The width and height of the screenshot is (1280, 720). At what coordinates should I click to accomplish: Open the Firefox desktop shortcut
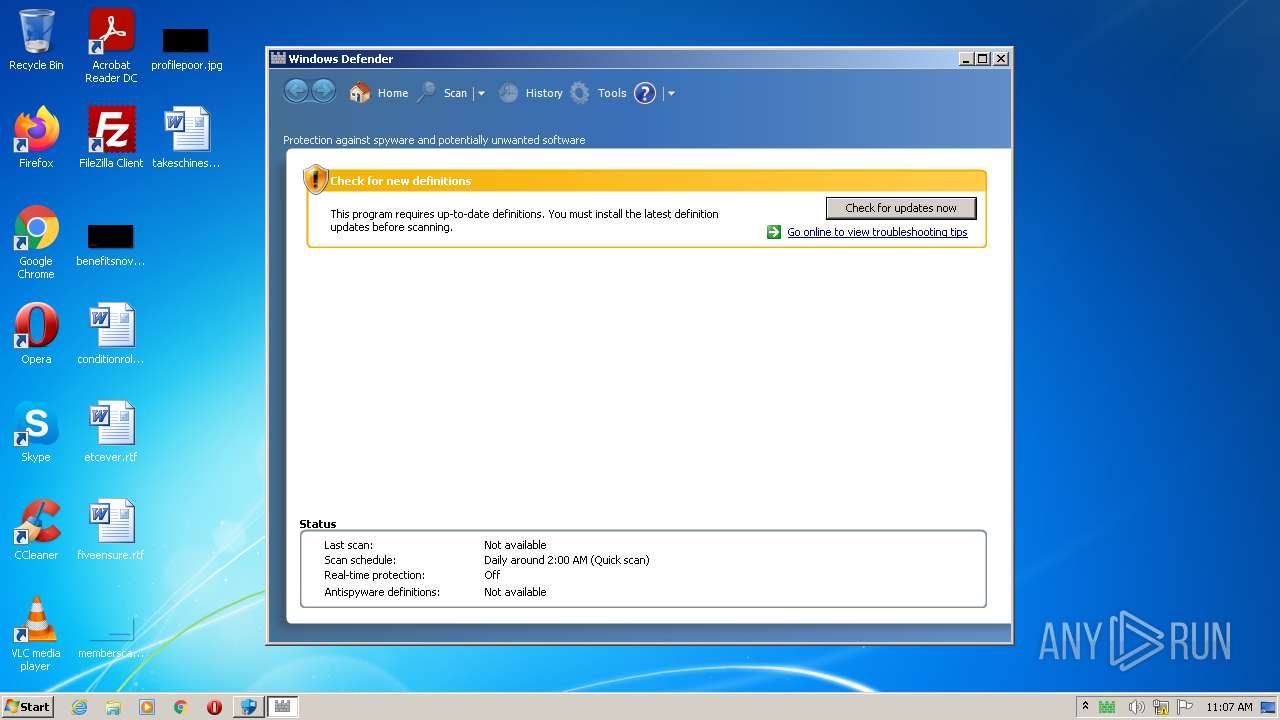[x=36, y=137]
